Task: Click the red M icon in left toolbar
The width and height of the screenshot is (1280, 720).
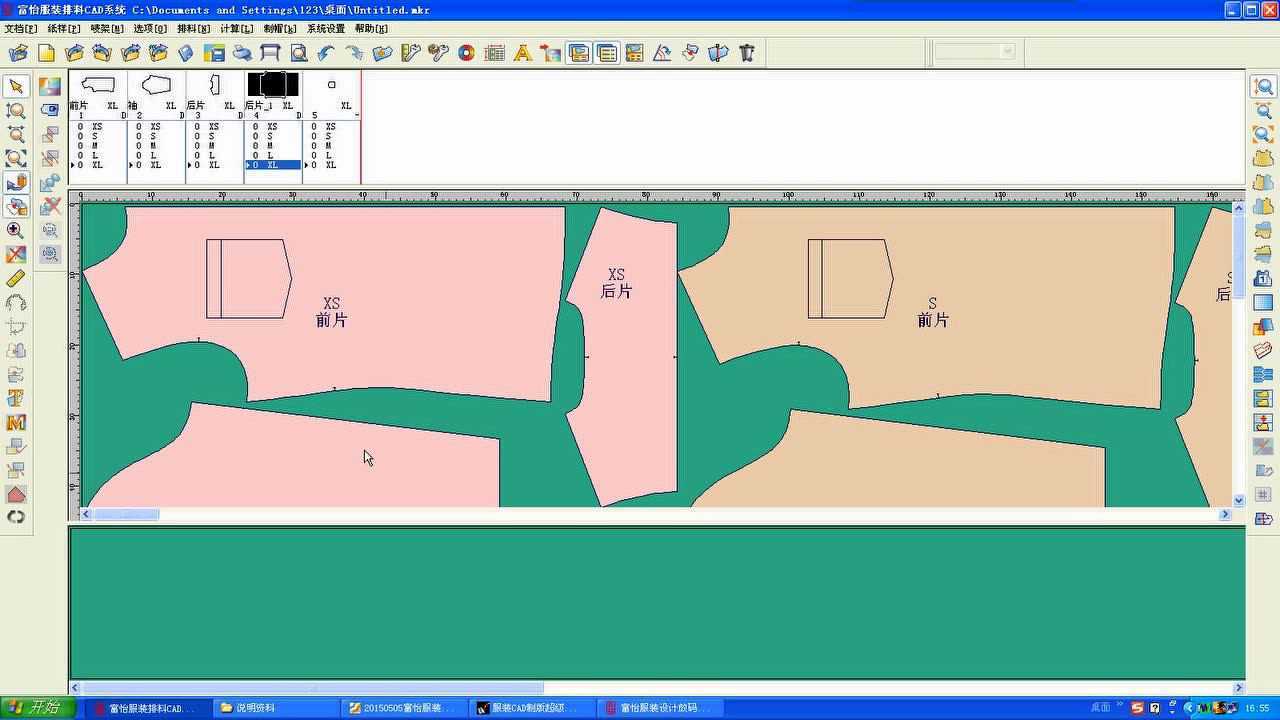Action: tap(16, 423)
